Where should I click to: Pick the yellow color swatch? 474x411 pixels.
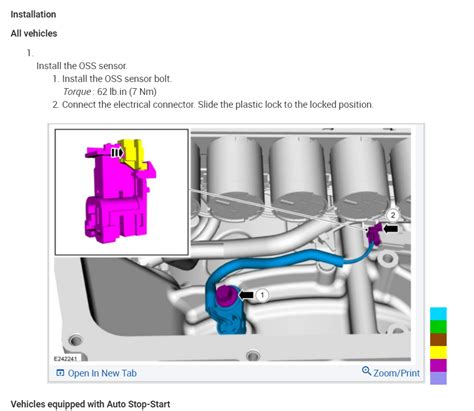coord(438,352)
